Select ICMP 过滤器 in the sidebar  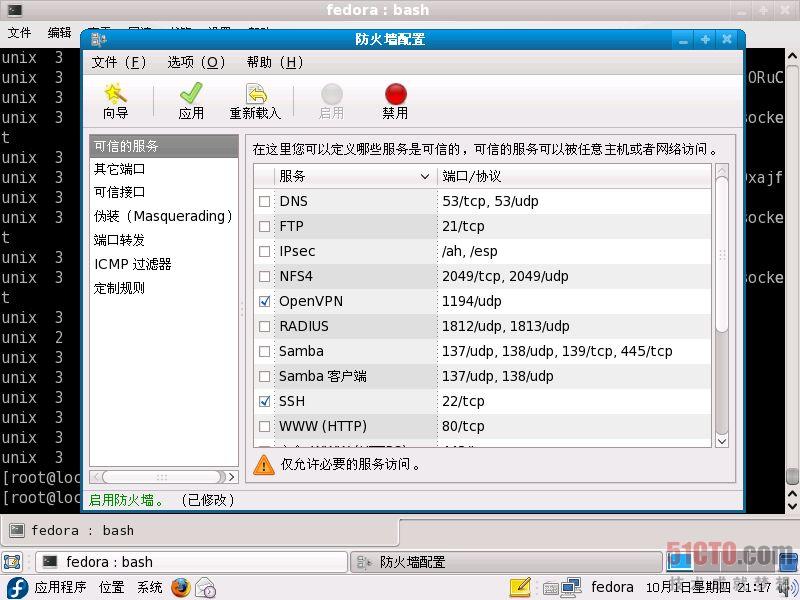point(164,264)
